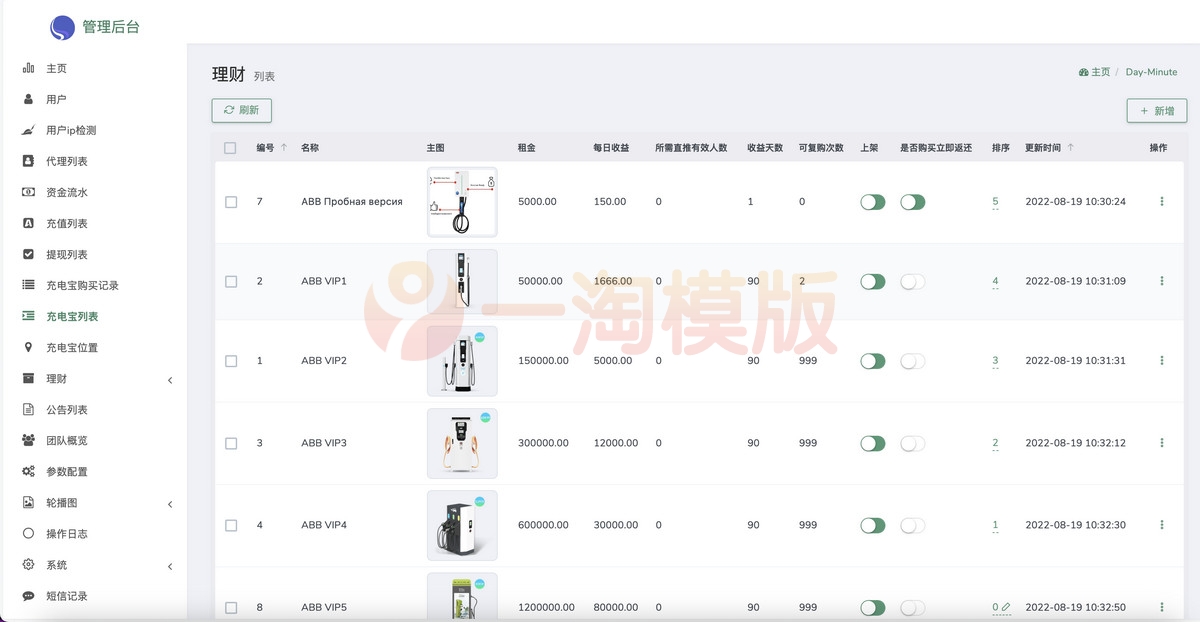Click daily income 1666.00 cell
Screen dimensions: 1200x622
click(x=613, y=282)
